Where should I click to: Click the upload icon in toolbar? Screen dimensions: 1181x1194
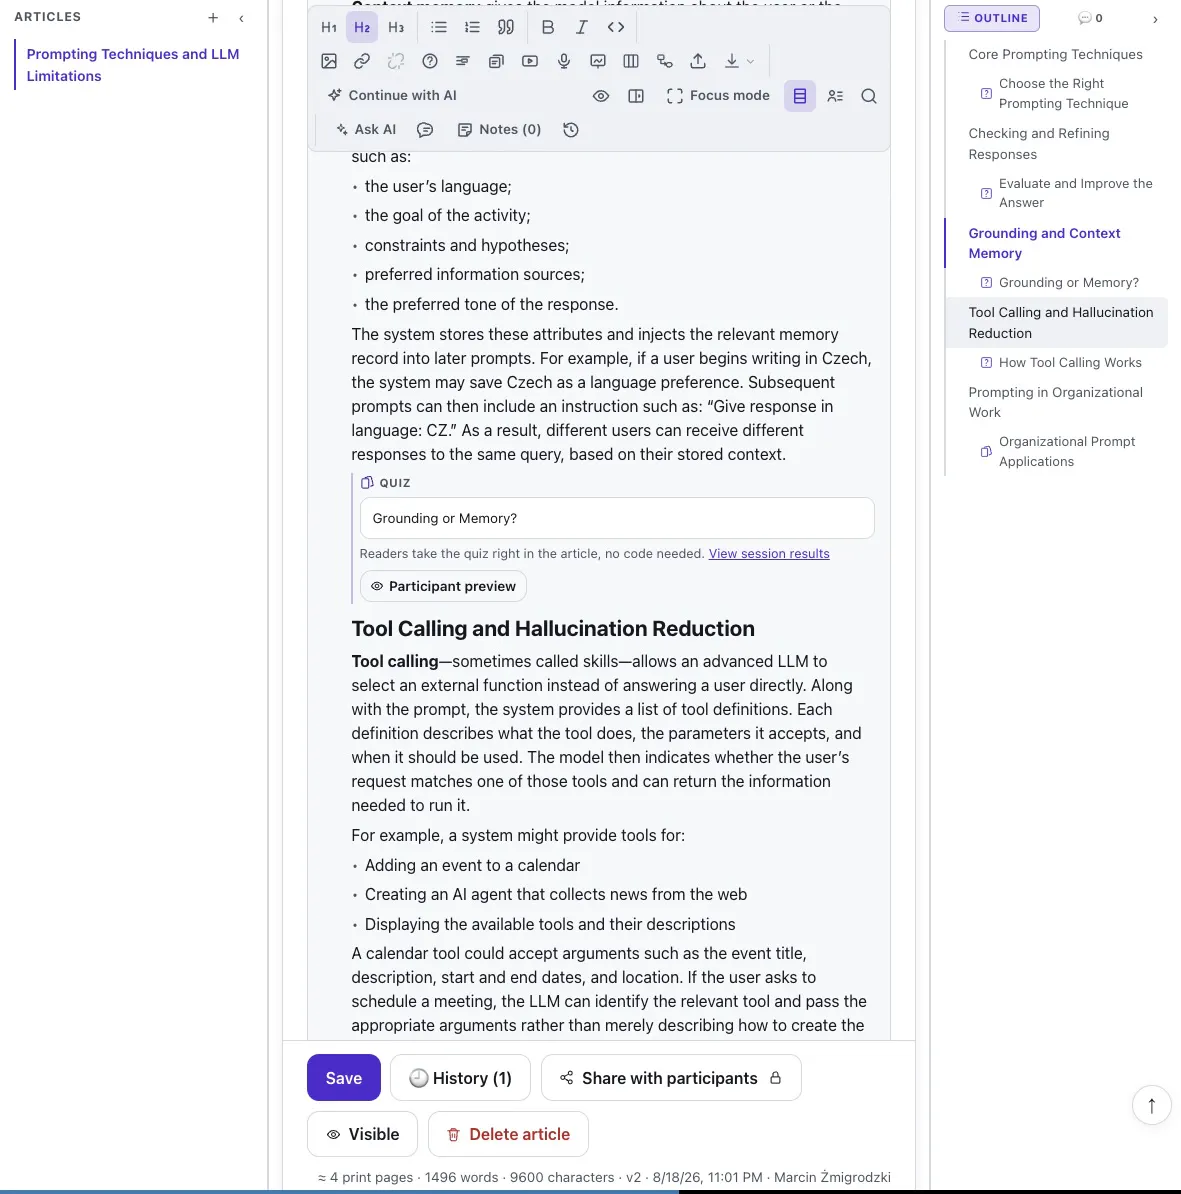[x=697, y=61]
